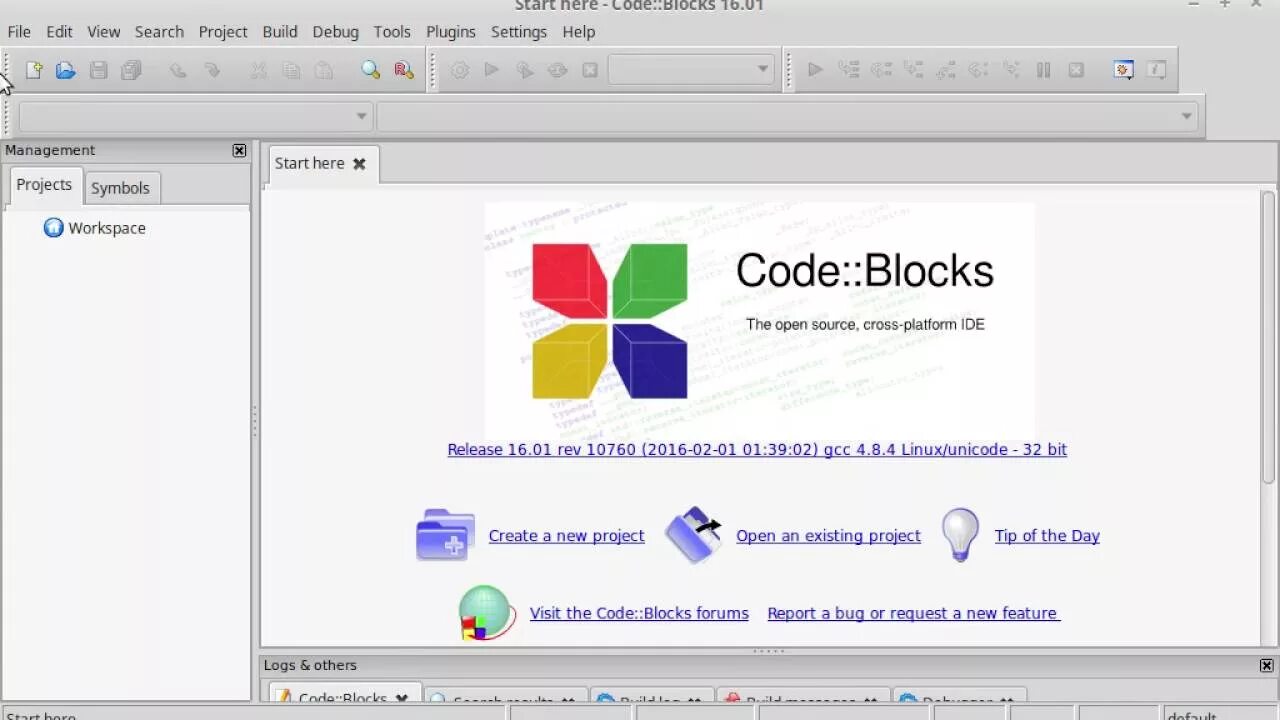Open the Search menu
Image resolution: width=1280 pixels, height=720 pixels.
(159, 32)
